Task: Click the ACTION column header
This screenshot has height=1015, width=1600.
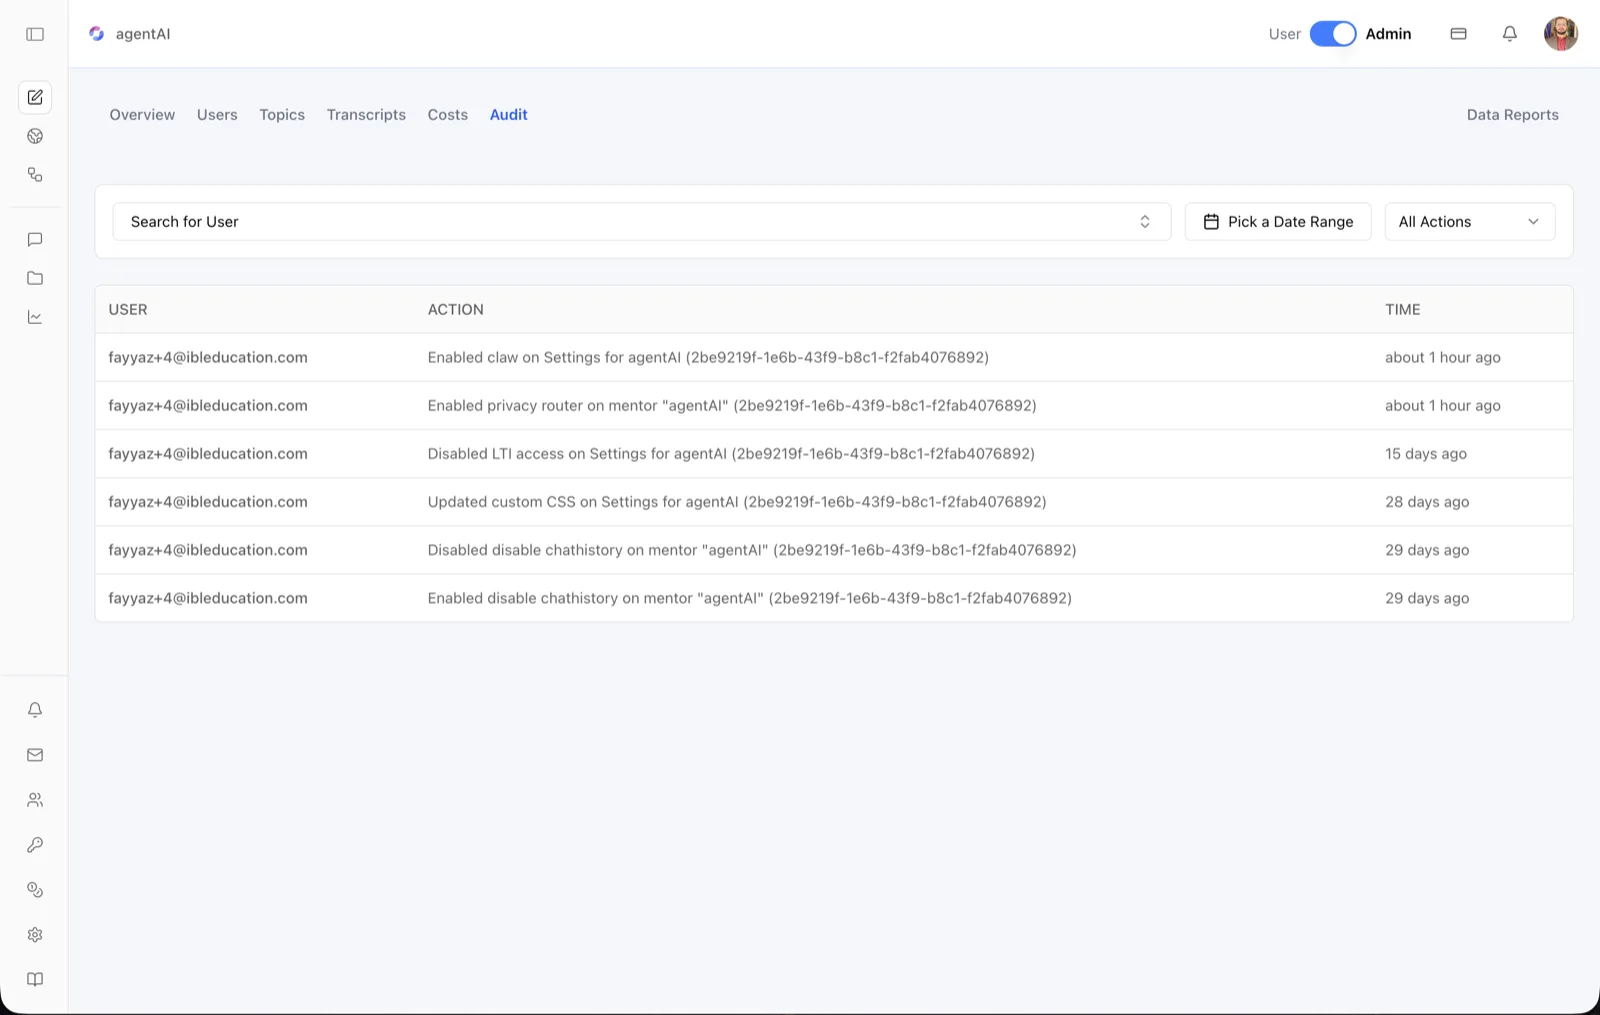Action: [456, 310]
